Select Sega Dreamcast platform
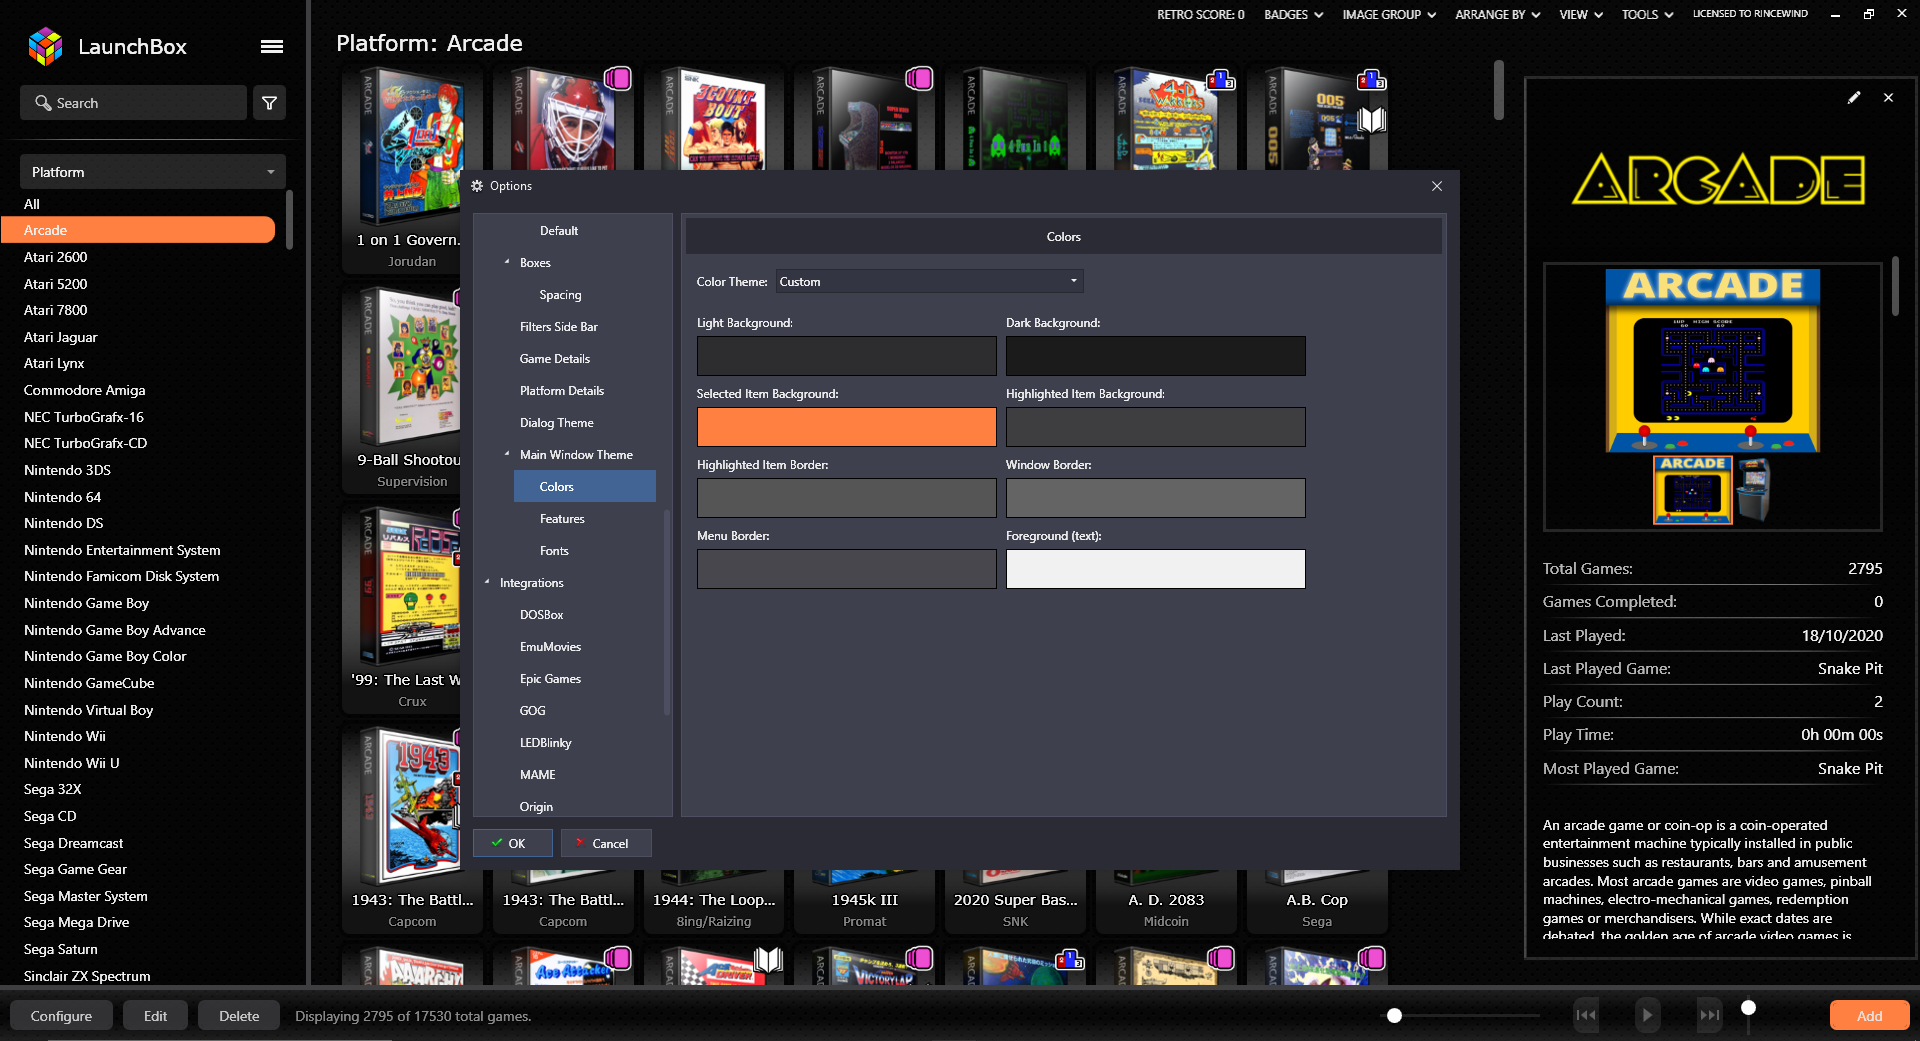The width and height of the screenshot is (1920, 1041). click(73, 843)
